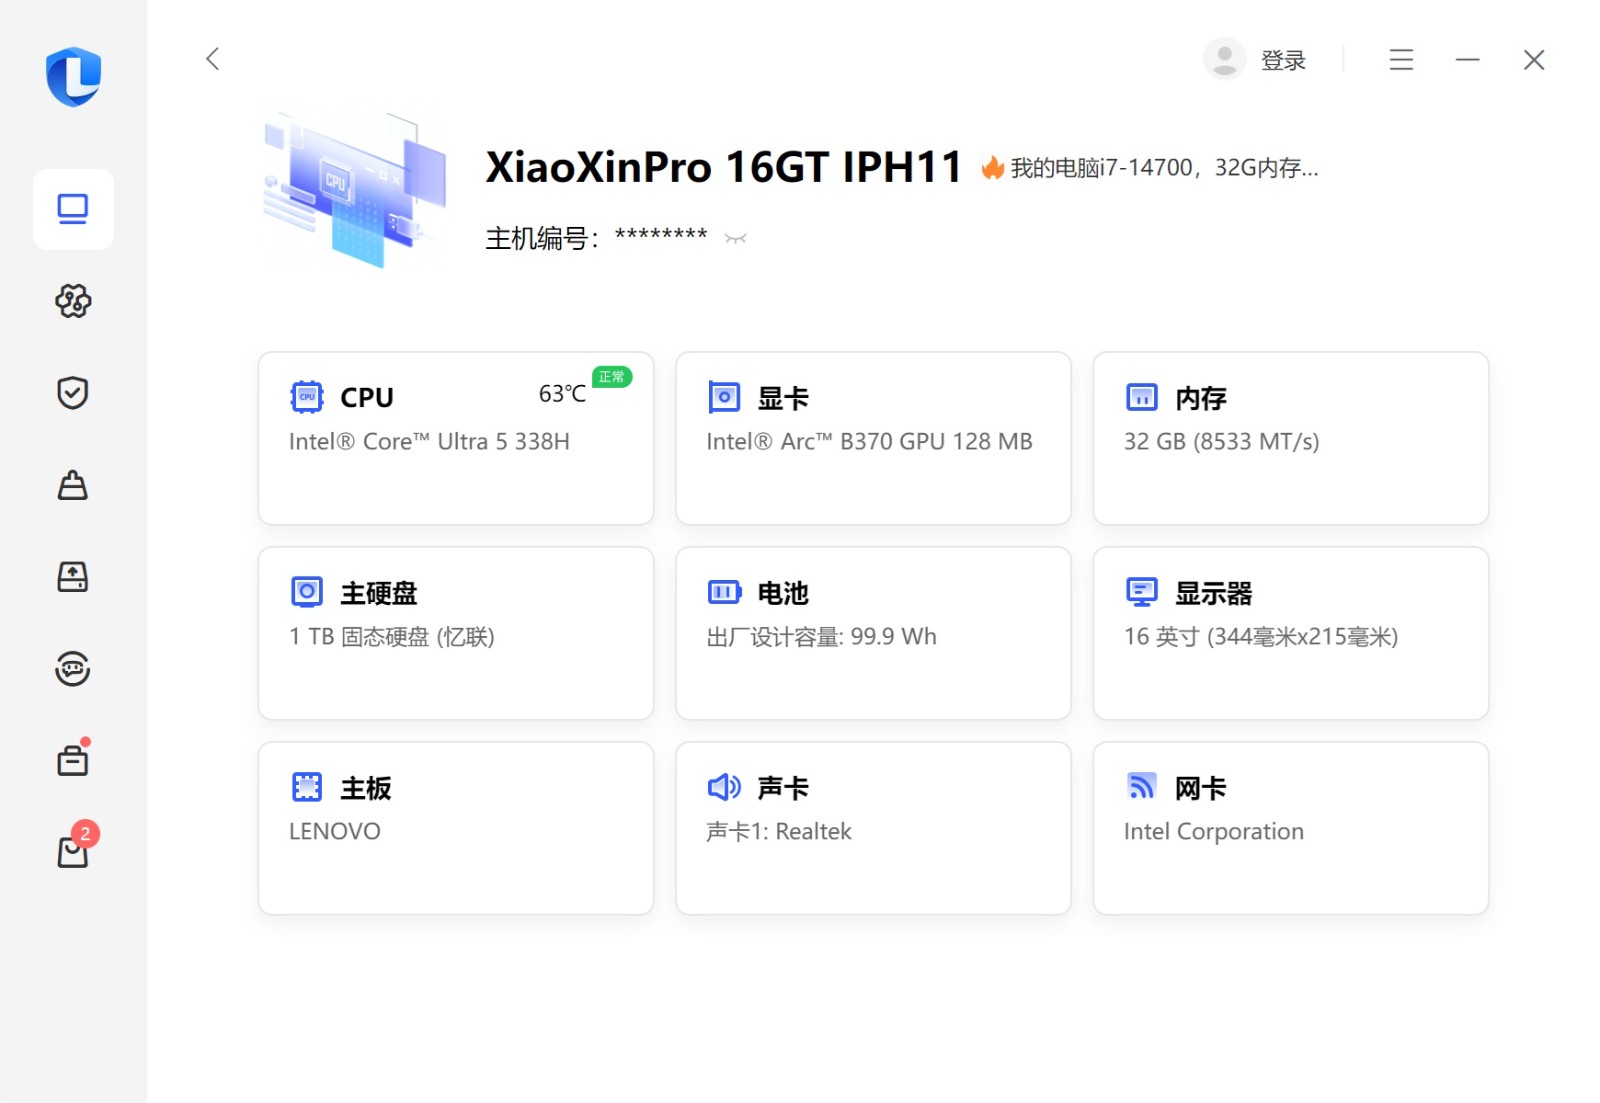This screenshot has width=1600, height=1103.
Task: Open the 显卡 Intel Arc B370 card
Action: pos(873,438)
